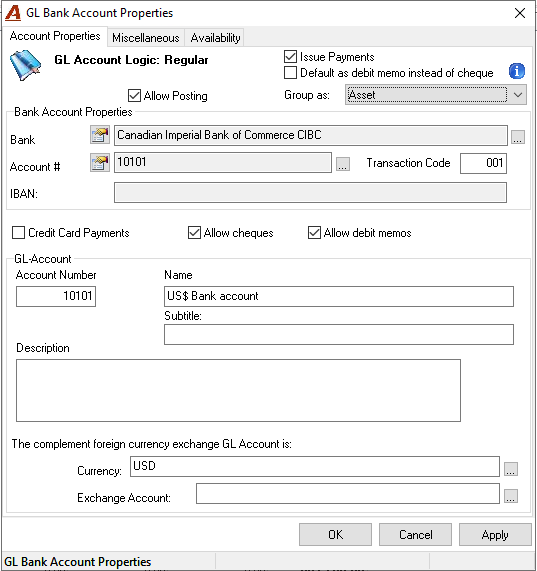Click the OK button
Image resolution: width=537 pixels, height=571 pixels.
(335, 535)
